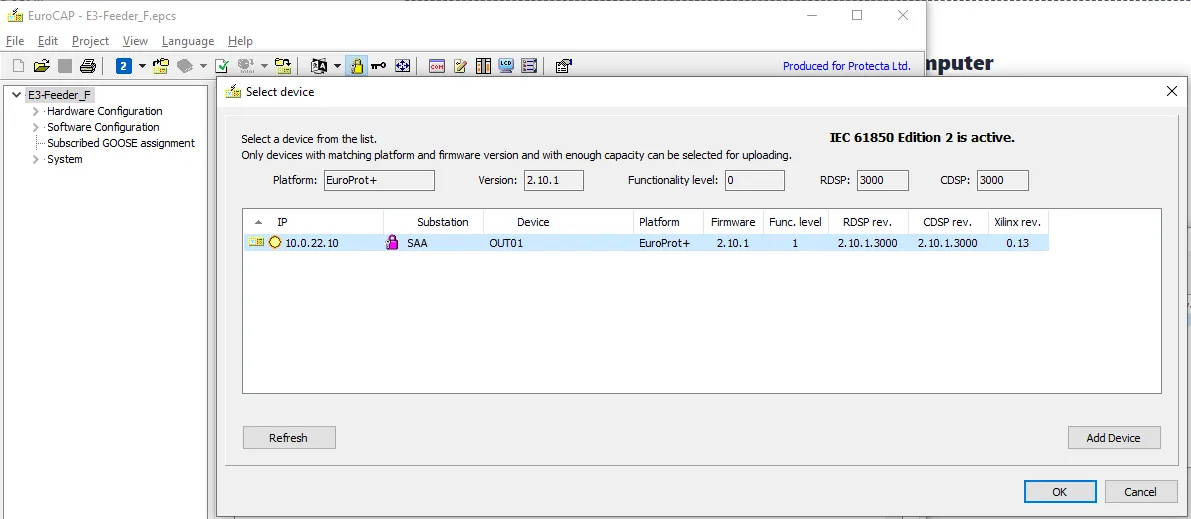The image size is (1191, 519).
Task: Click the blue '2' edition toolbar icon
Action: tap(124, 66)
